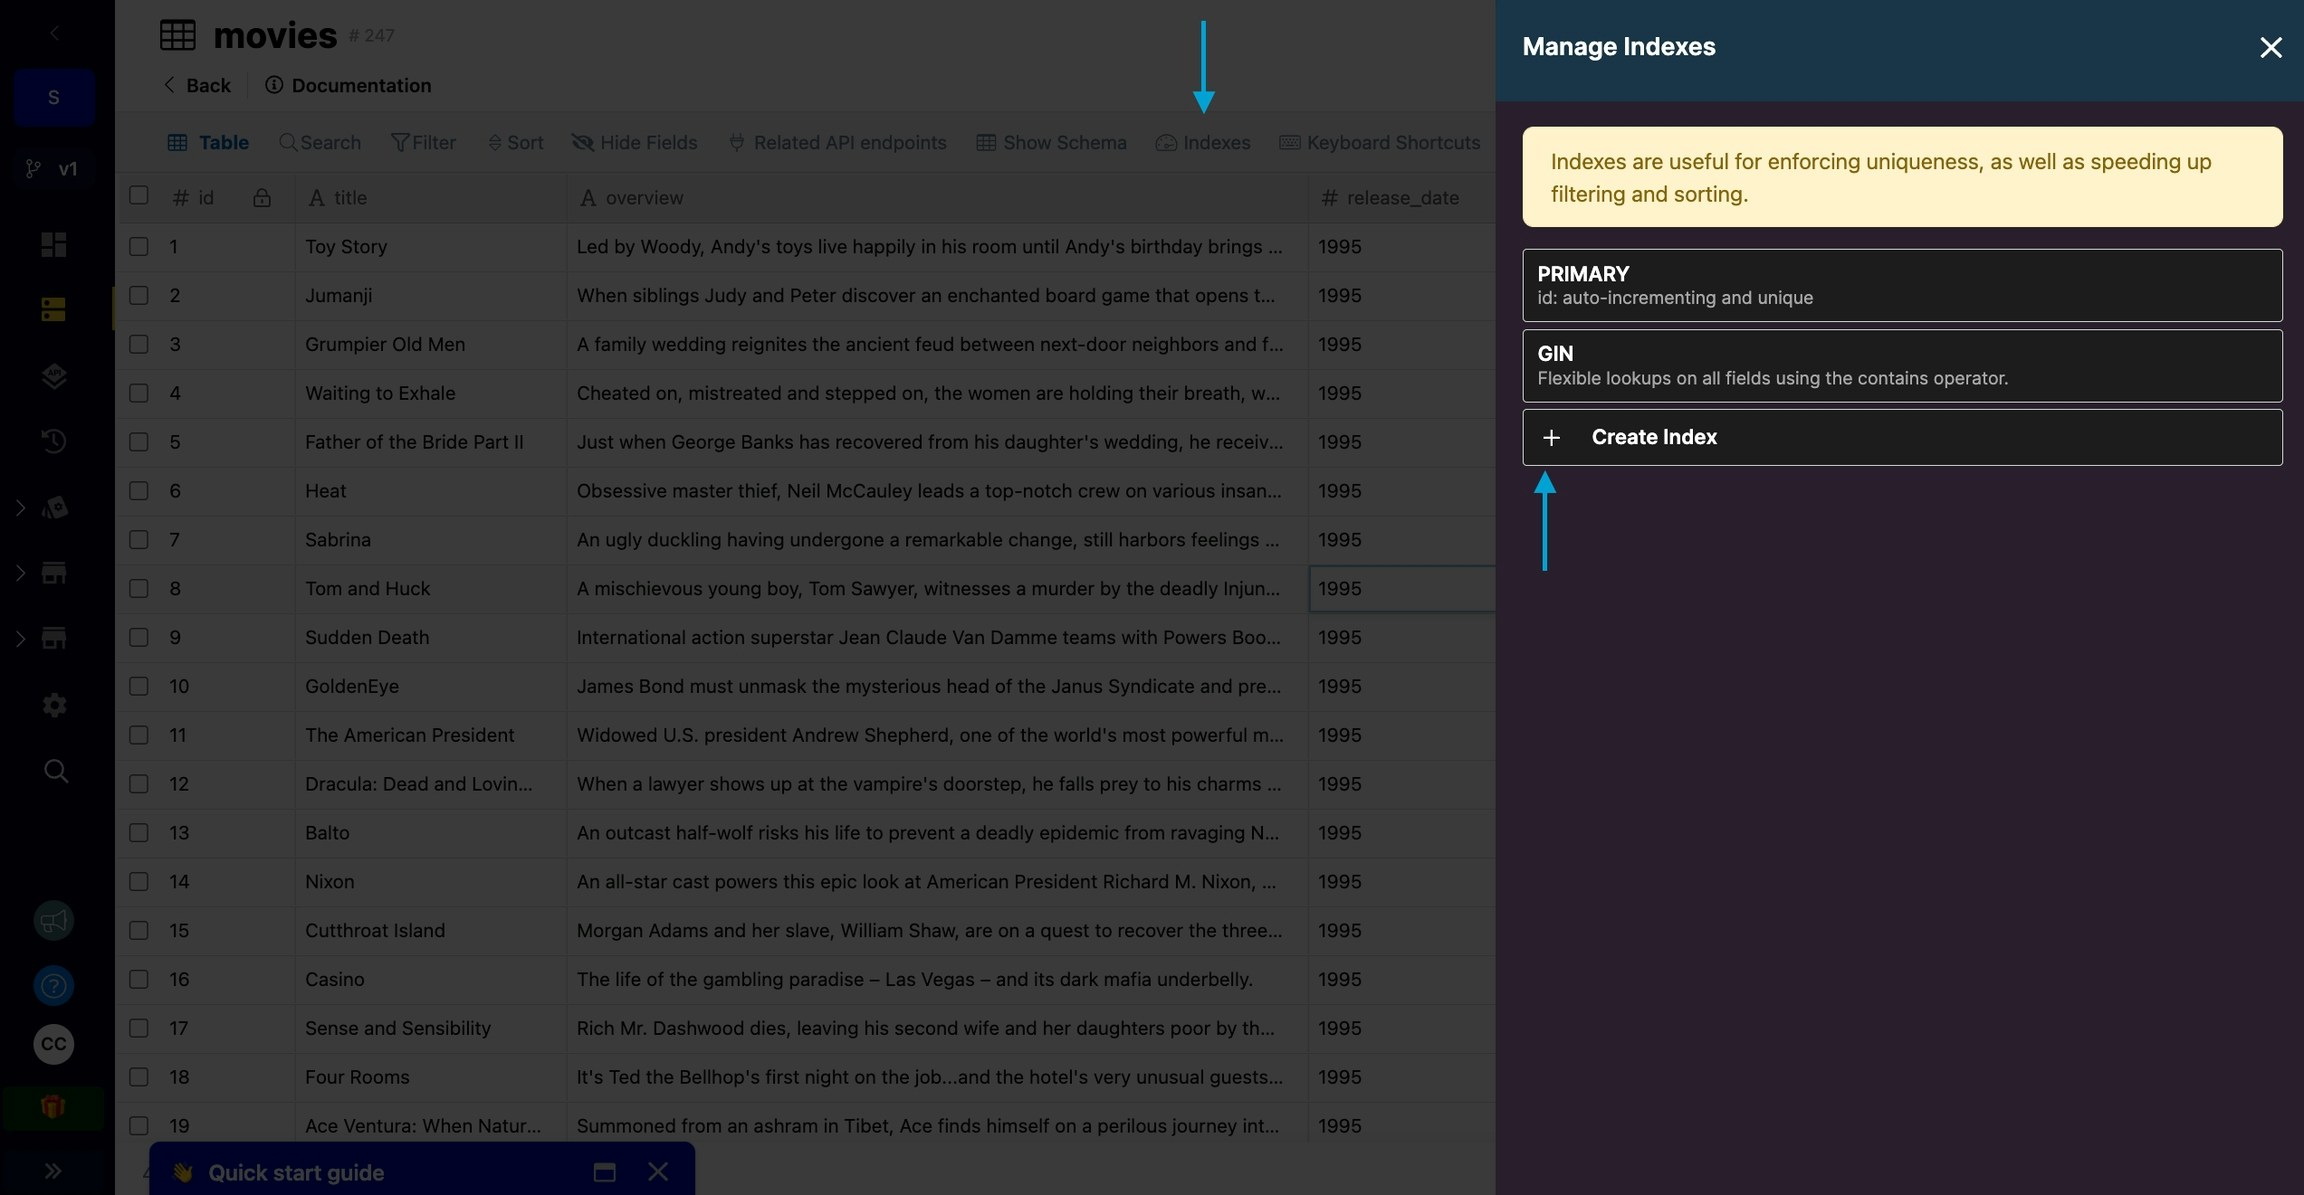The width and height of the screenshot is (2304, 1195).
Task: Open the database icon in sidebar
Action: 54,310
